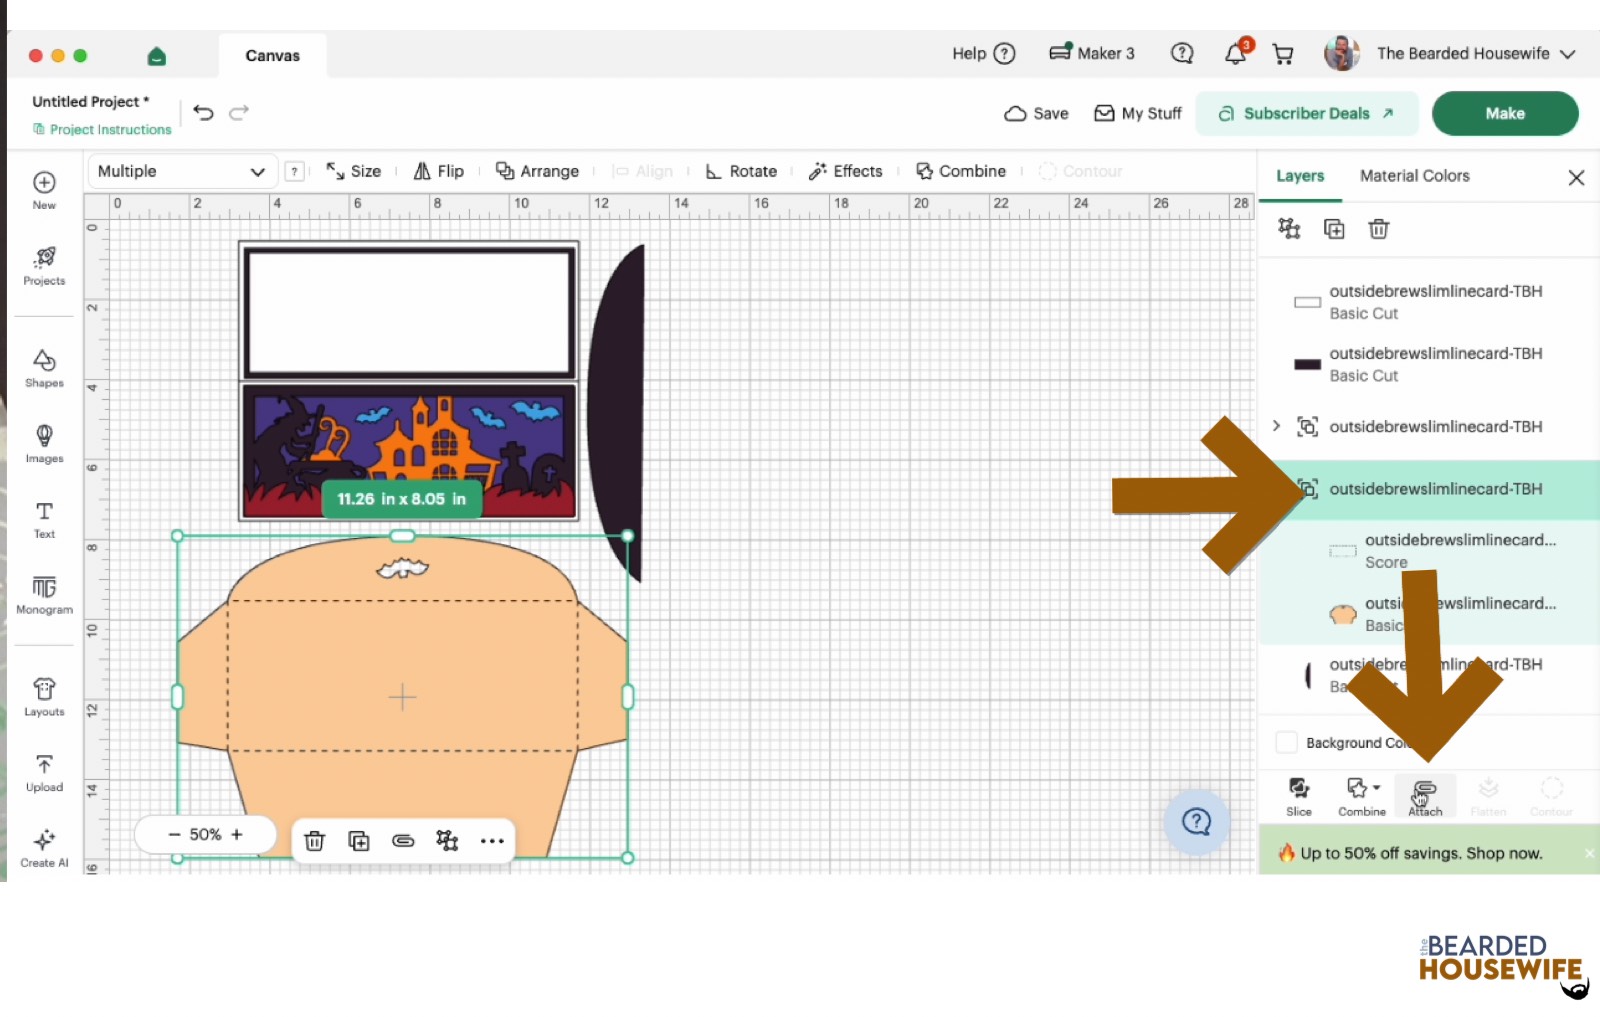Click Slice at bottom of Layers panel
Screen dimensions: 1600x1017
(x=1299, y=796)
